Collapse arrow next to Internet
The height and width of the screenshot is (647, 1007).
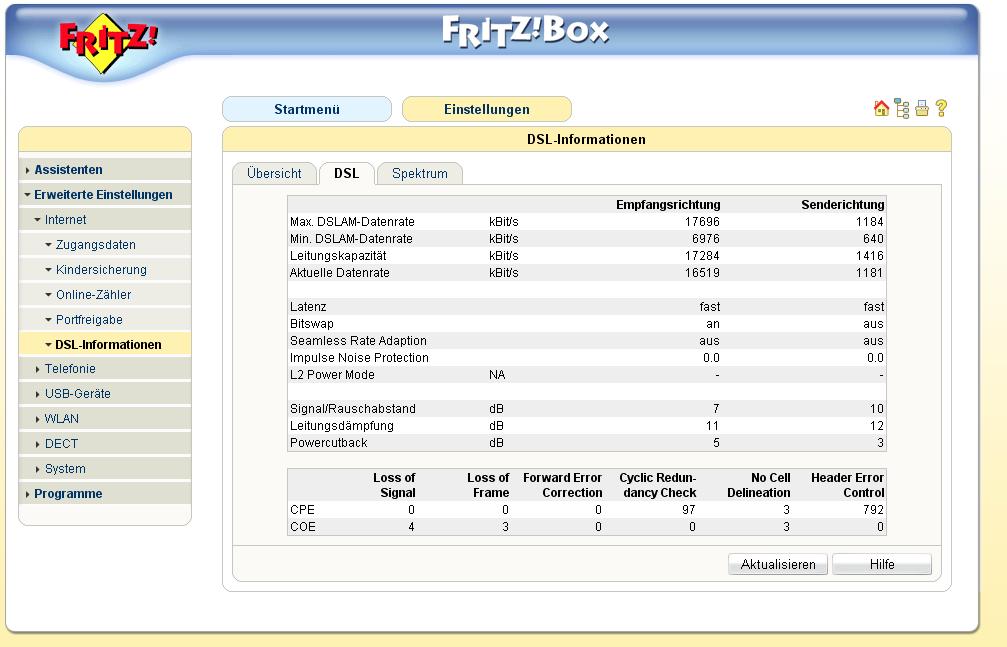click(x=37, y=220)
